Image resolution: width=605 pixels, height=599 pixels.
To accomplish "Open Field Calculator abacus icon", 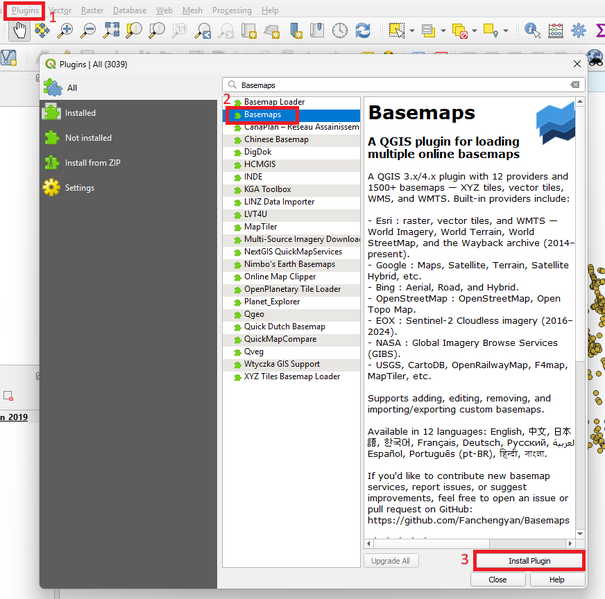I will (x=556, y=30).
